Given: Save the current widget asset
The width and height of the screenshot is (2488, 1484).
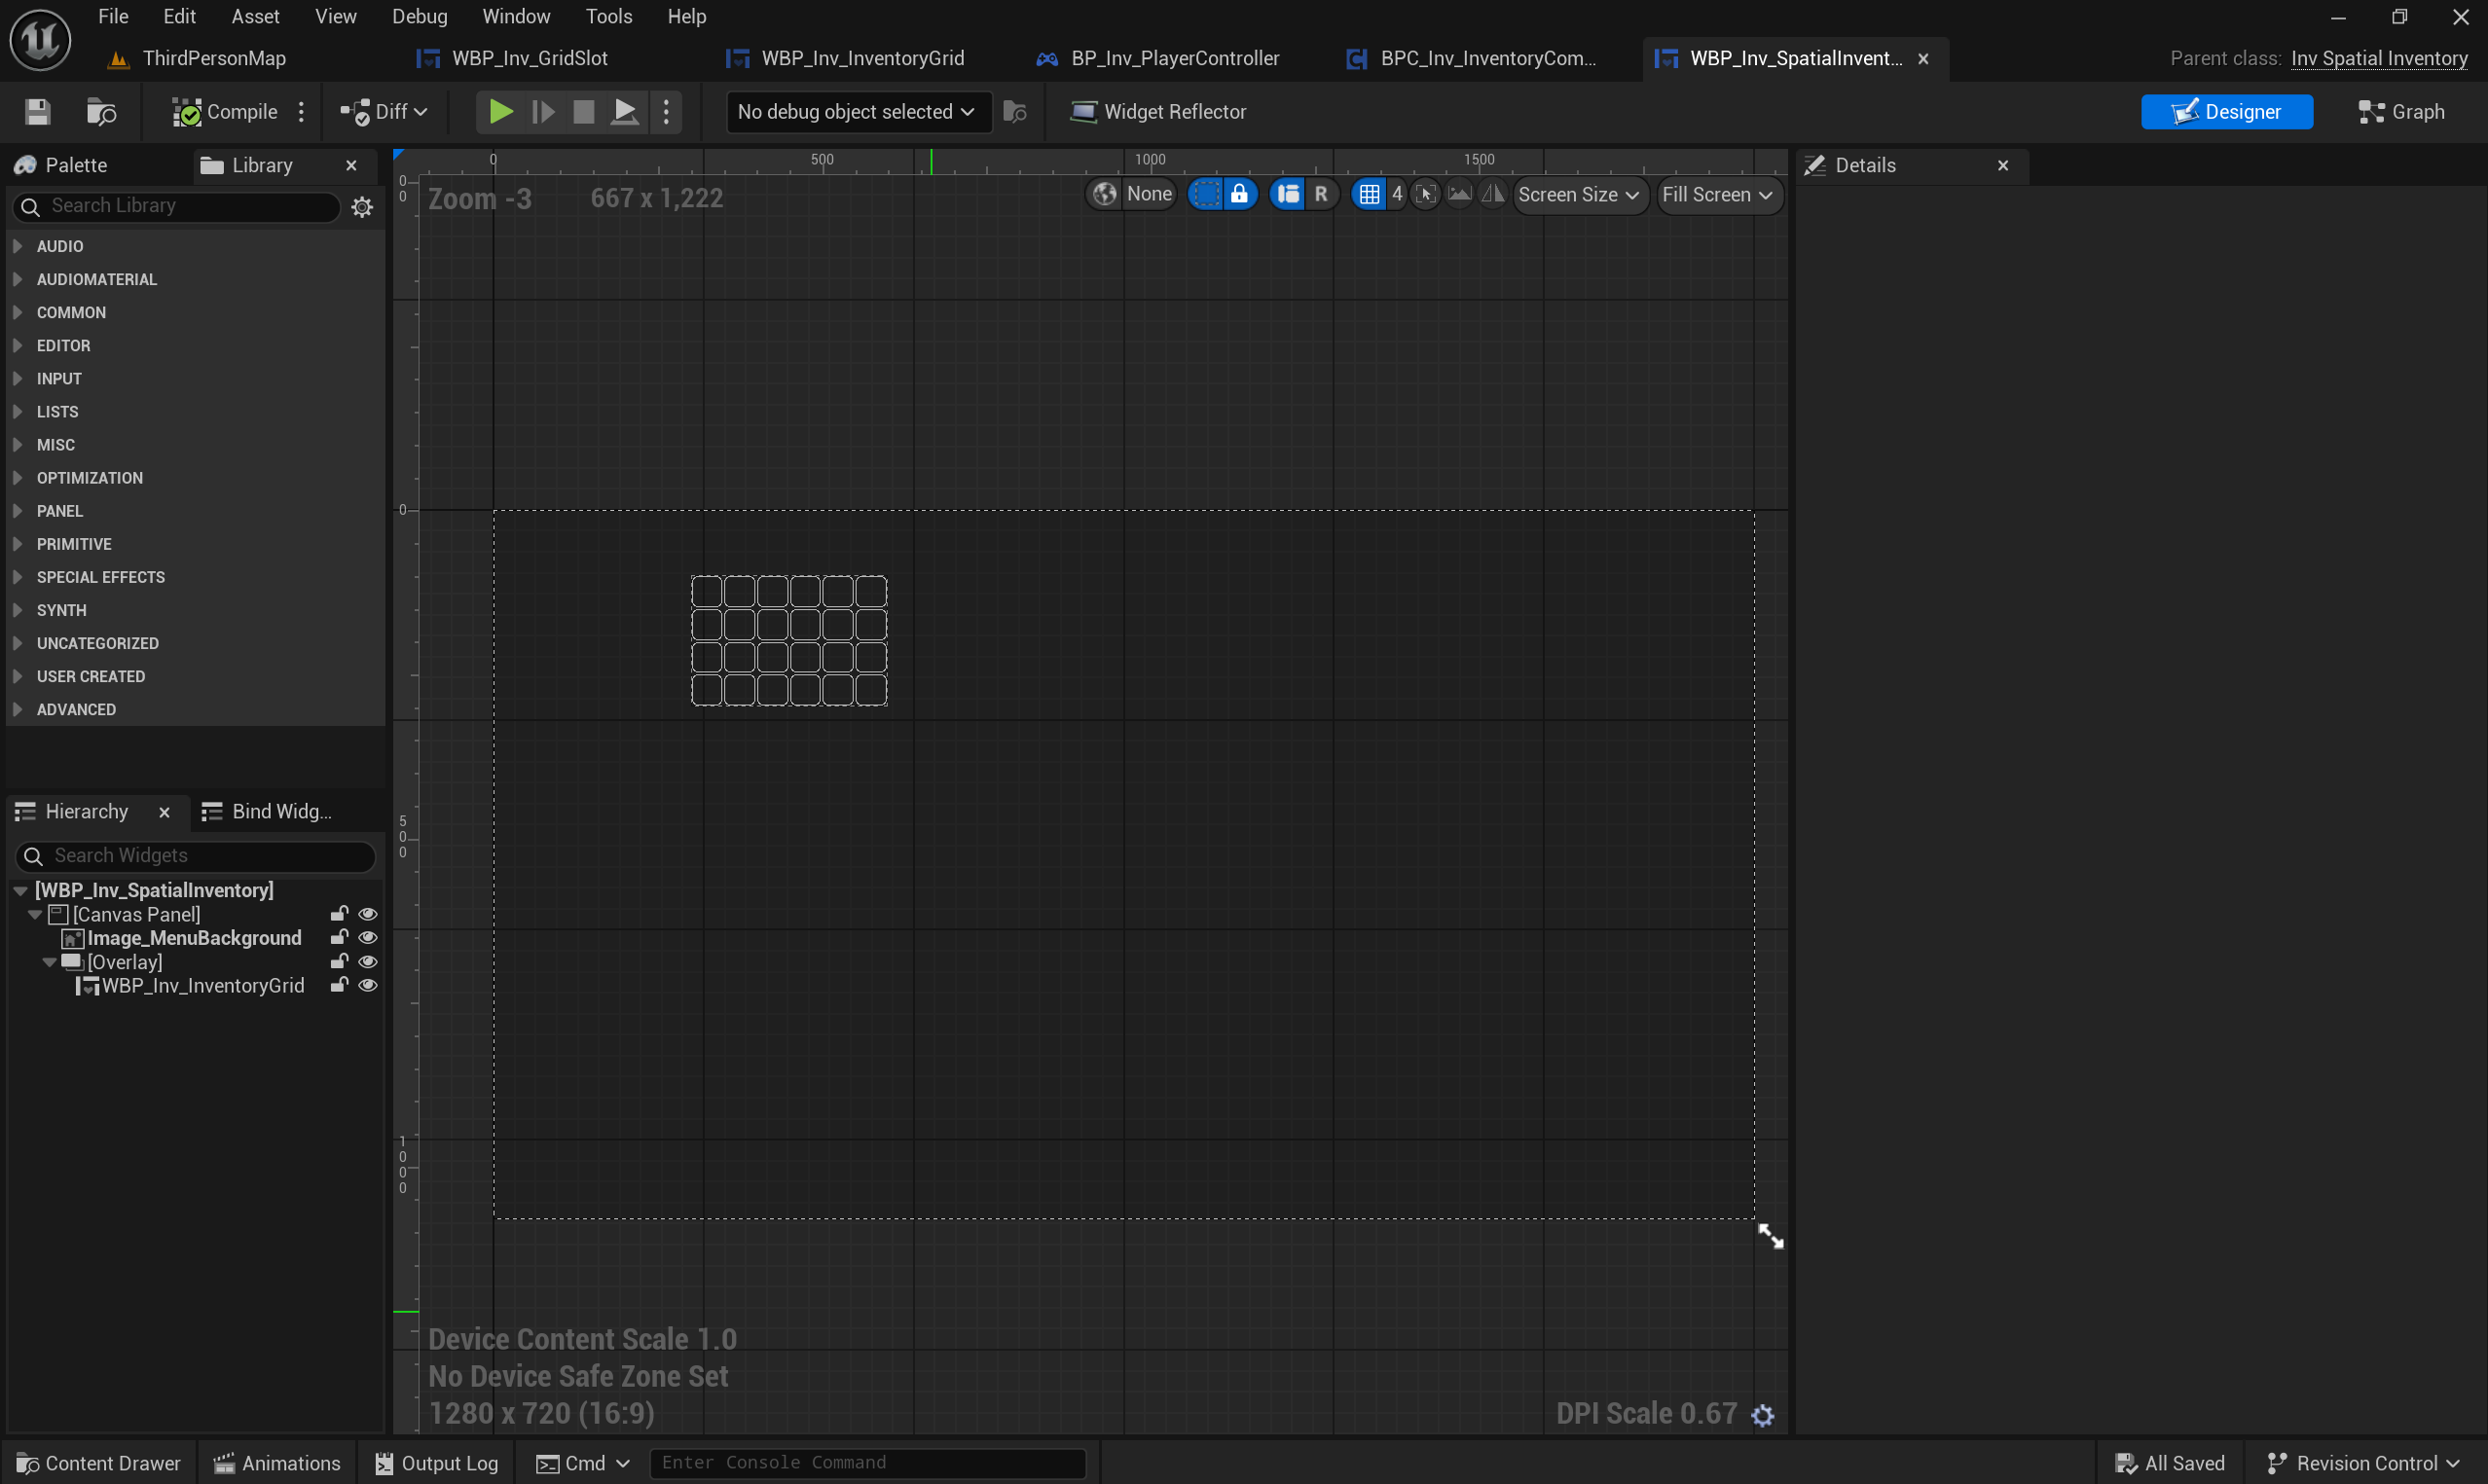Looking at the screenshot, I should coord(38,112).
